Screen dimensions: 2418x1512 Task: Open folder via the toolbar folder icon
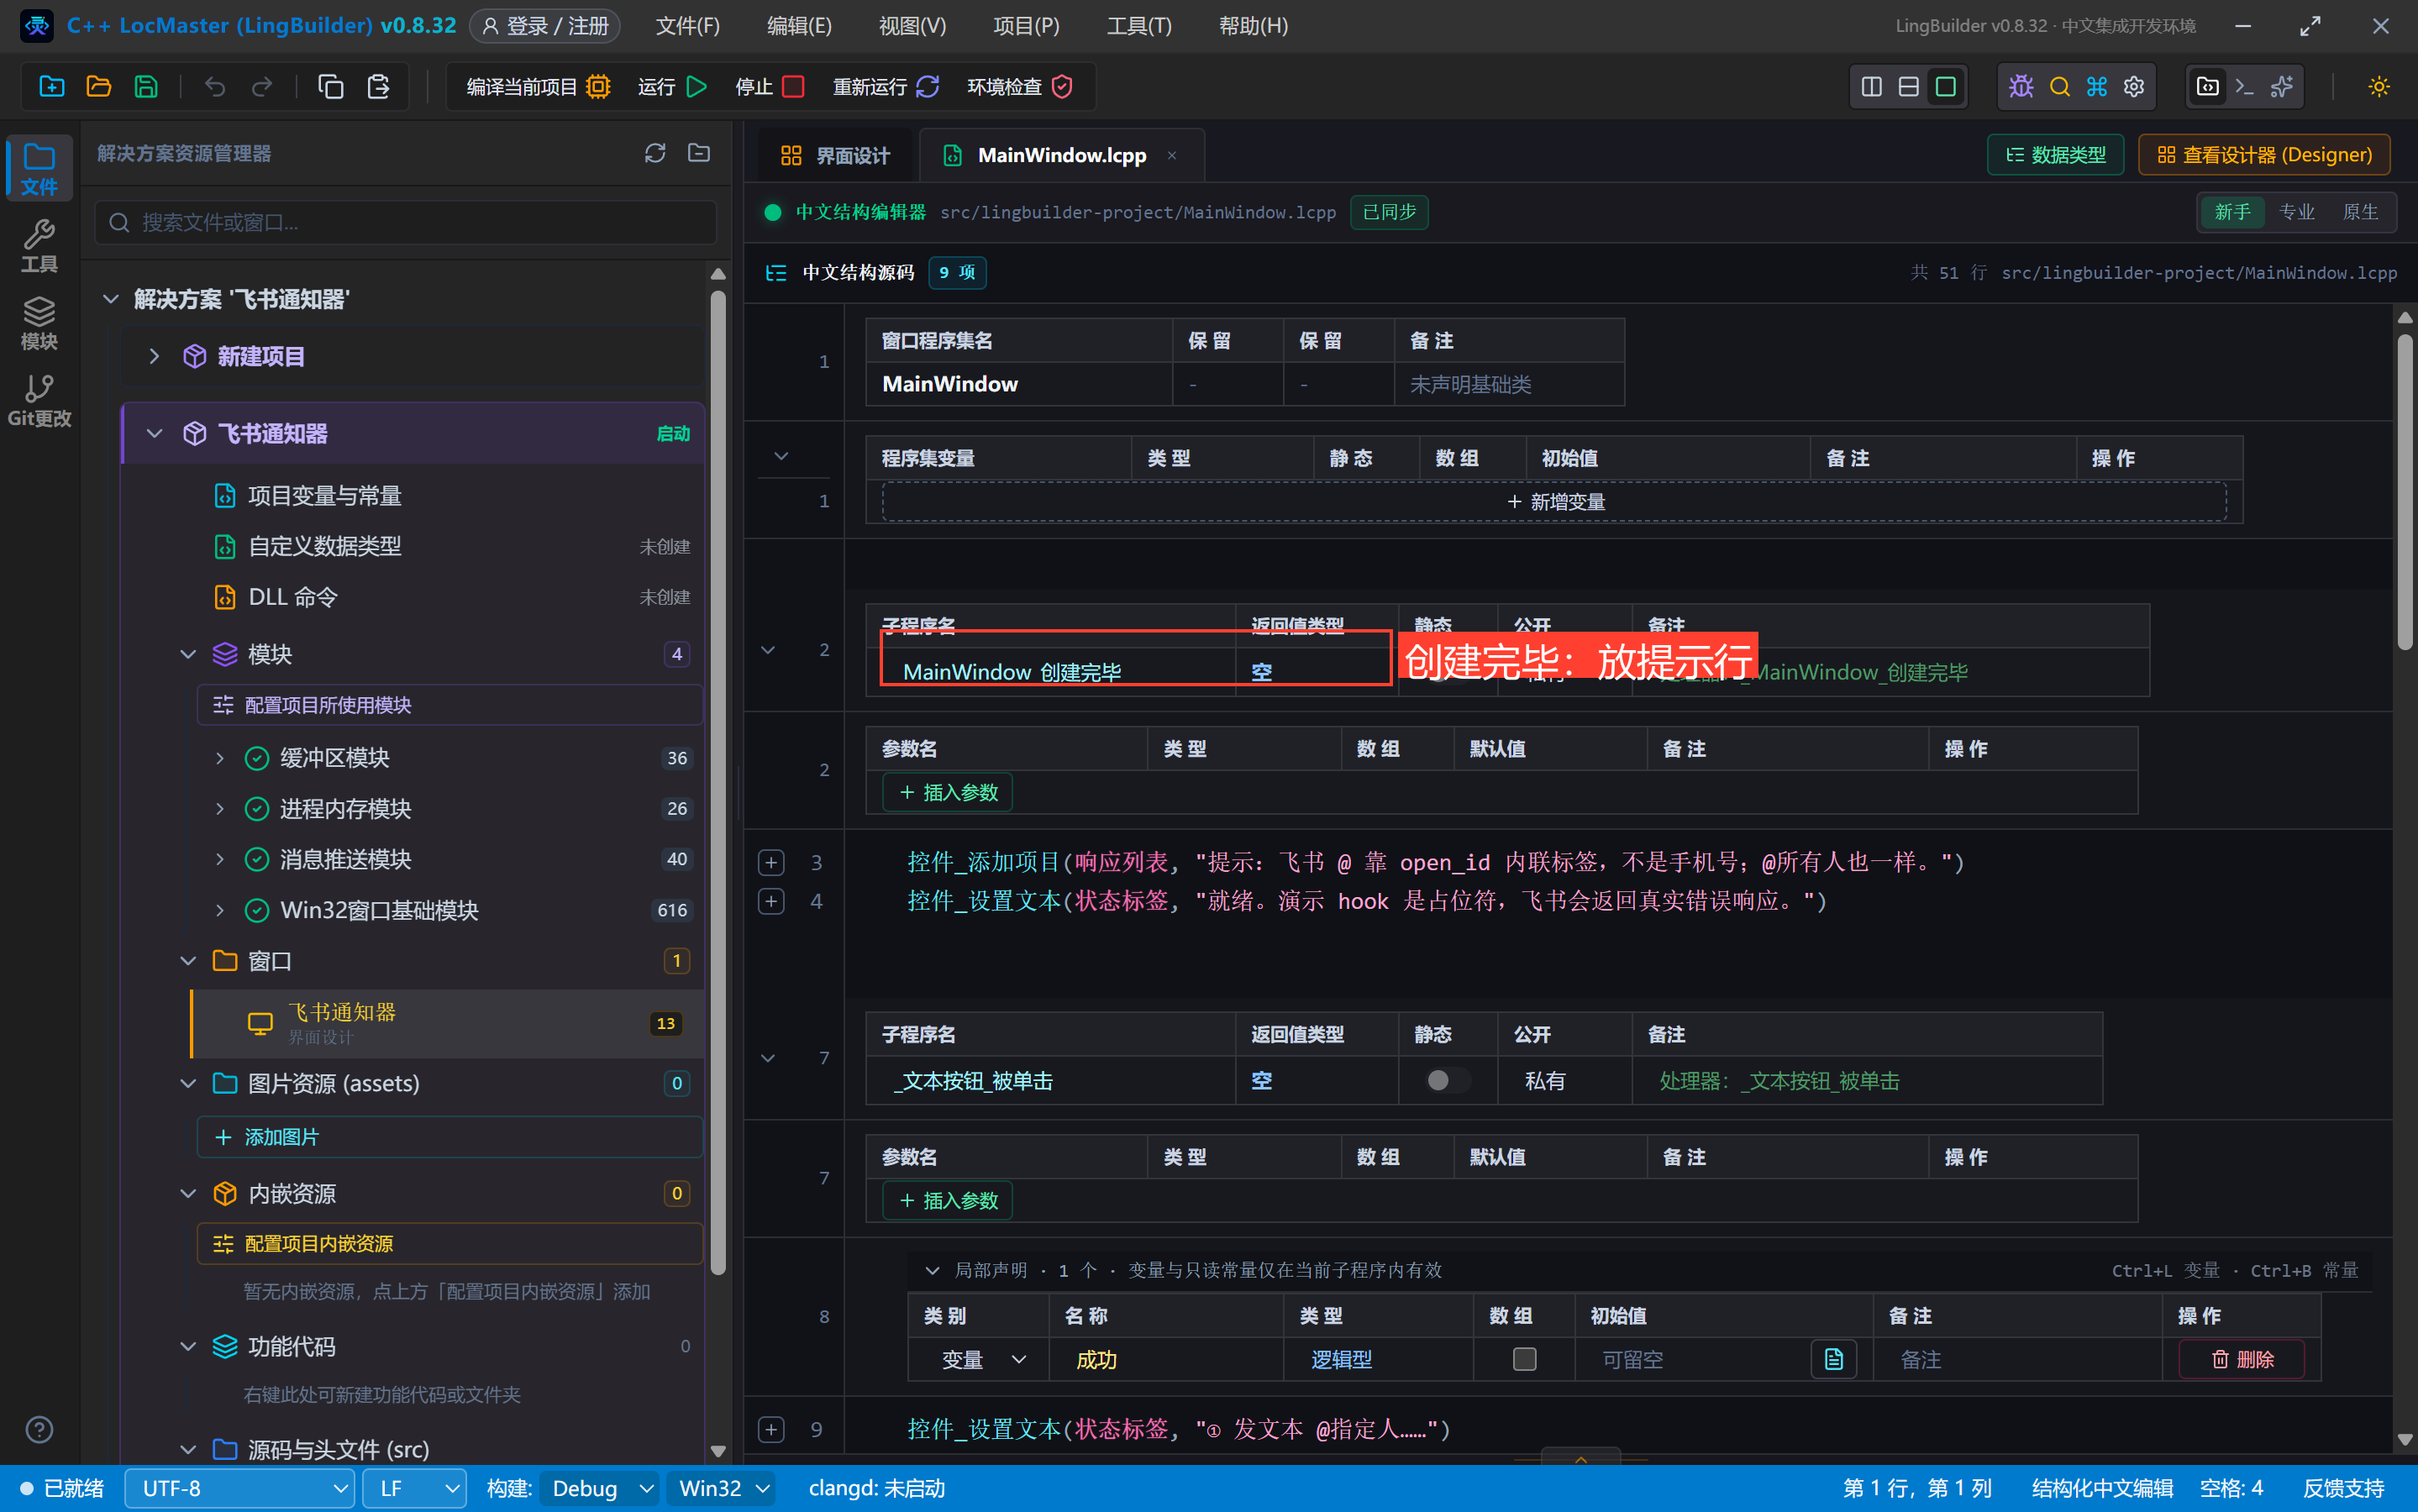98,87
